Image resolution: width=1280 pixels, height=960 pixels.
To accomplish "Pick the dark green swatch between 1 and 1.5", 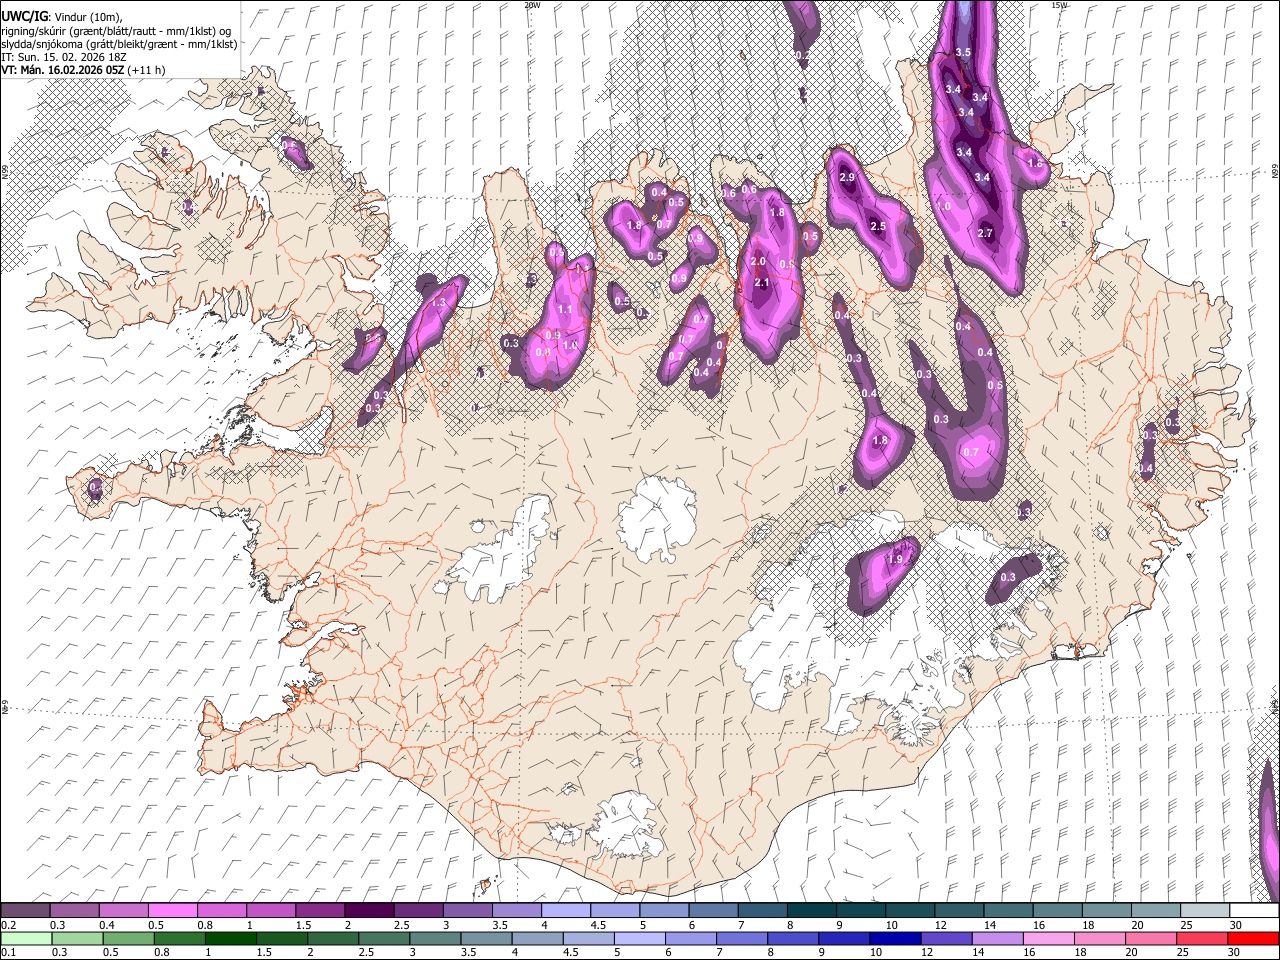I will pos(230,938).
